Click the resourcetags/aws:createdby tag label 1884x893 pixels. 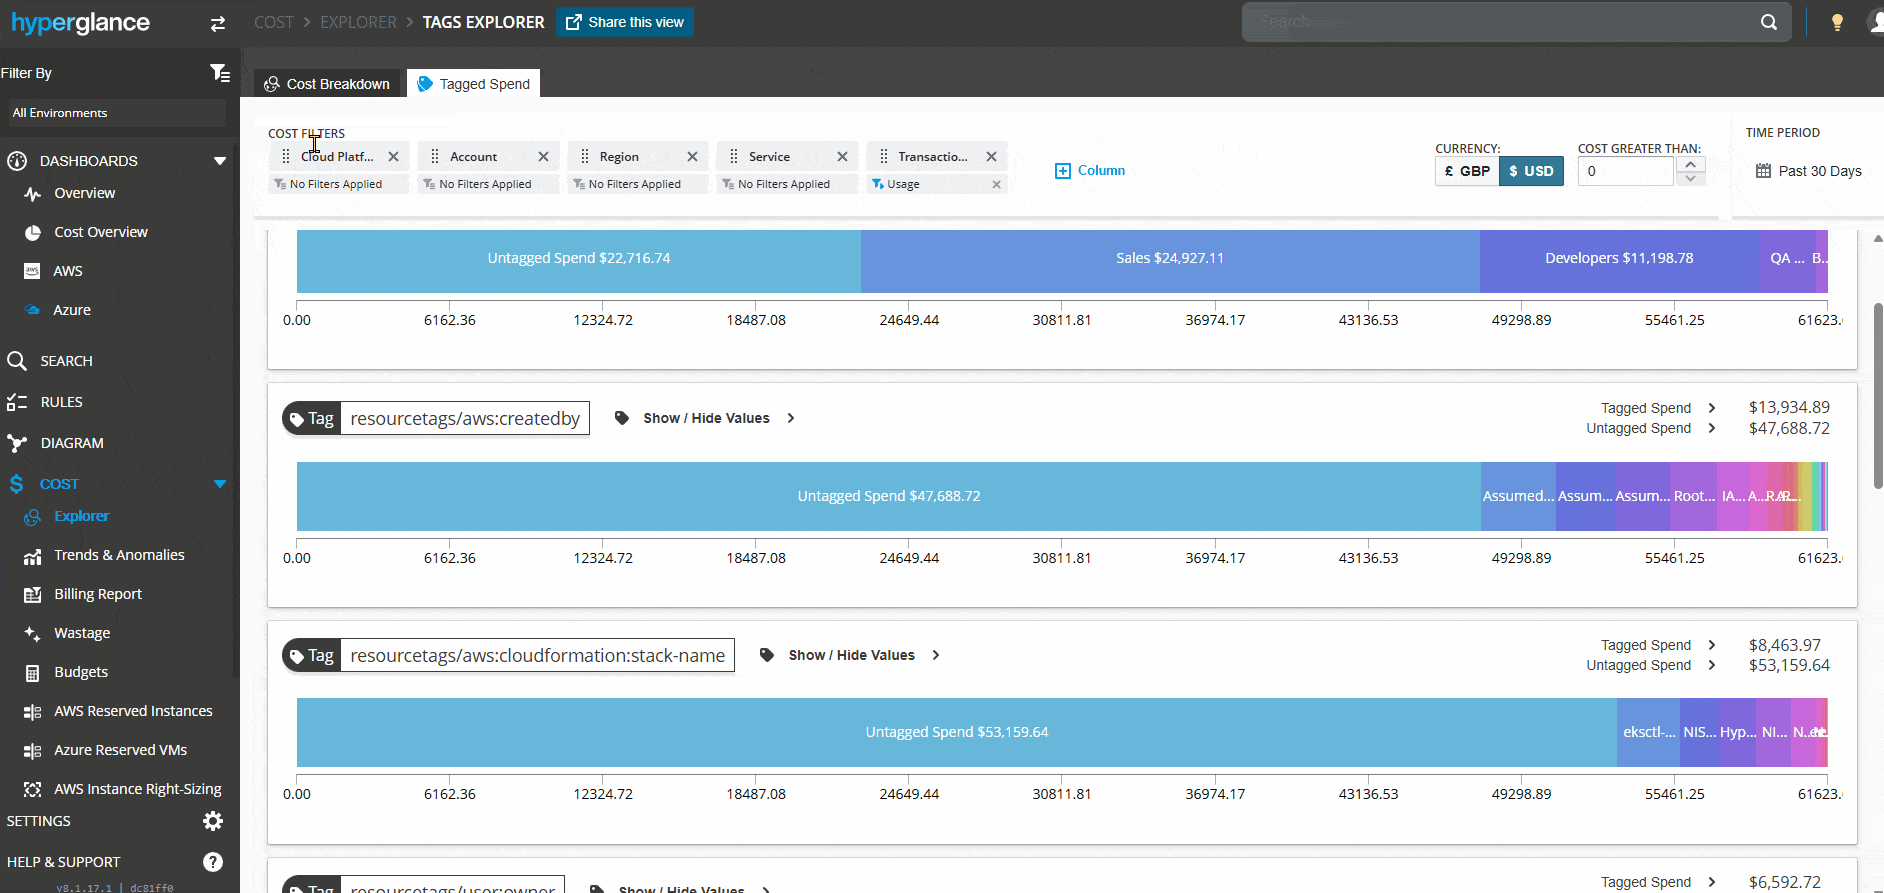[x=465, y=418]
